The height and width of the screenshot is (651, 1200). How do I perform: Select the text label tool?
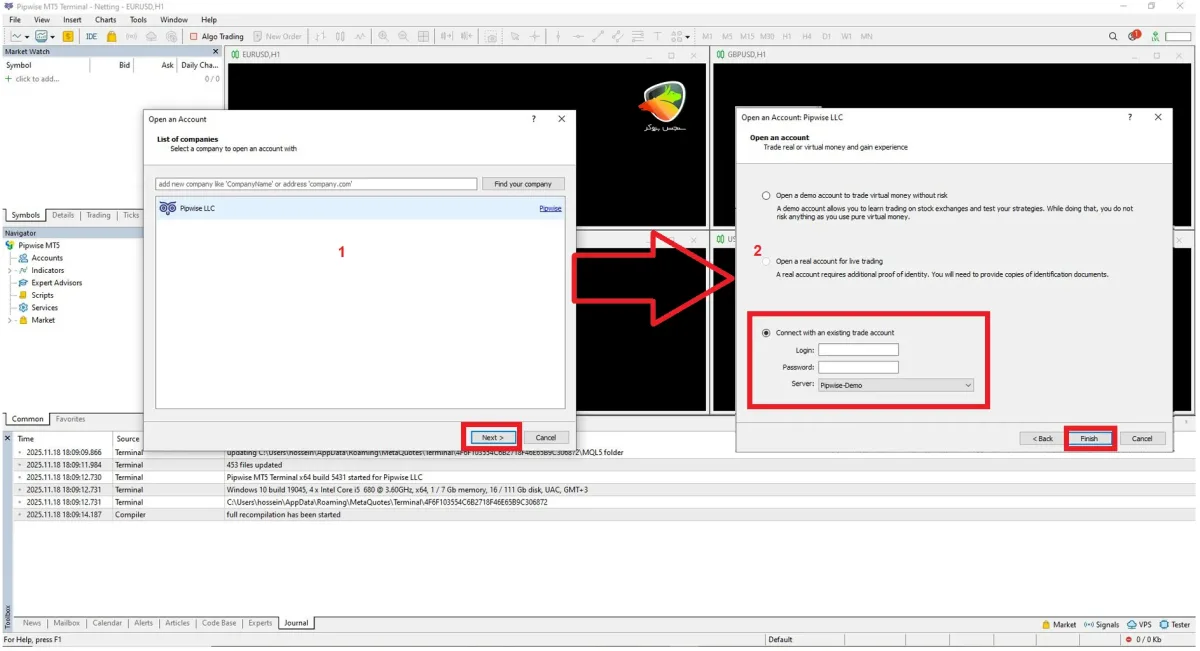click(x=657, y=36)
